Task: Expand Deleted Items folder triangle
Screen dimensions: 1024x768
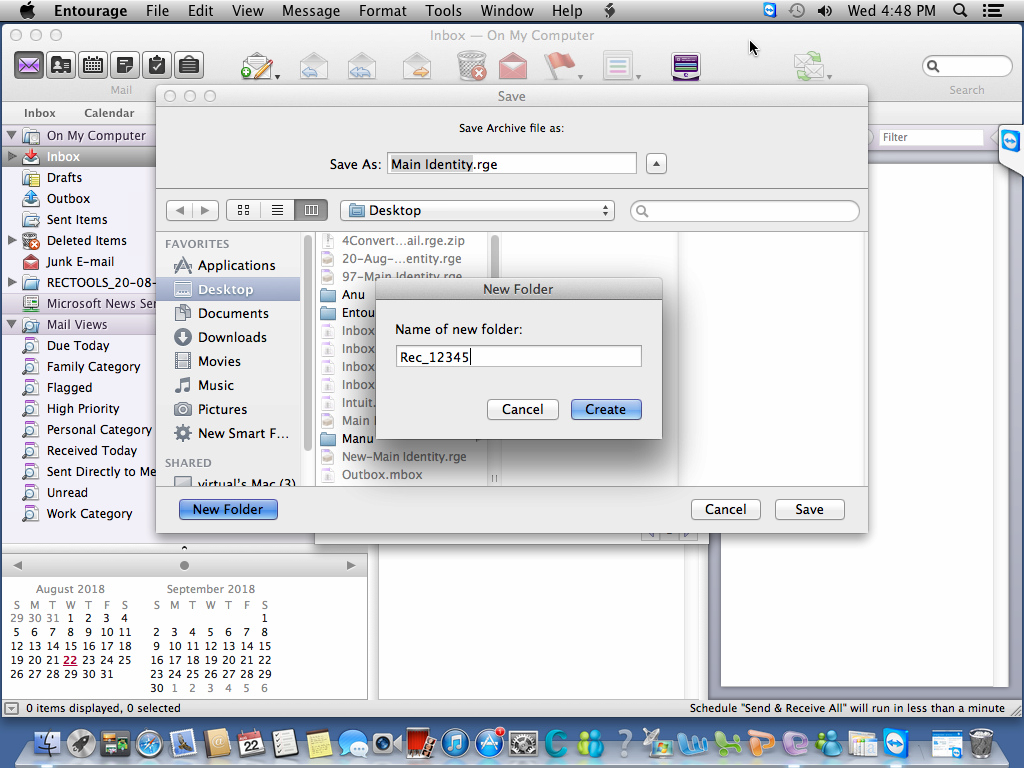Action: 12,240
